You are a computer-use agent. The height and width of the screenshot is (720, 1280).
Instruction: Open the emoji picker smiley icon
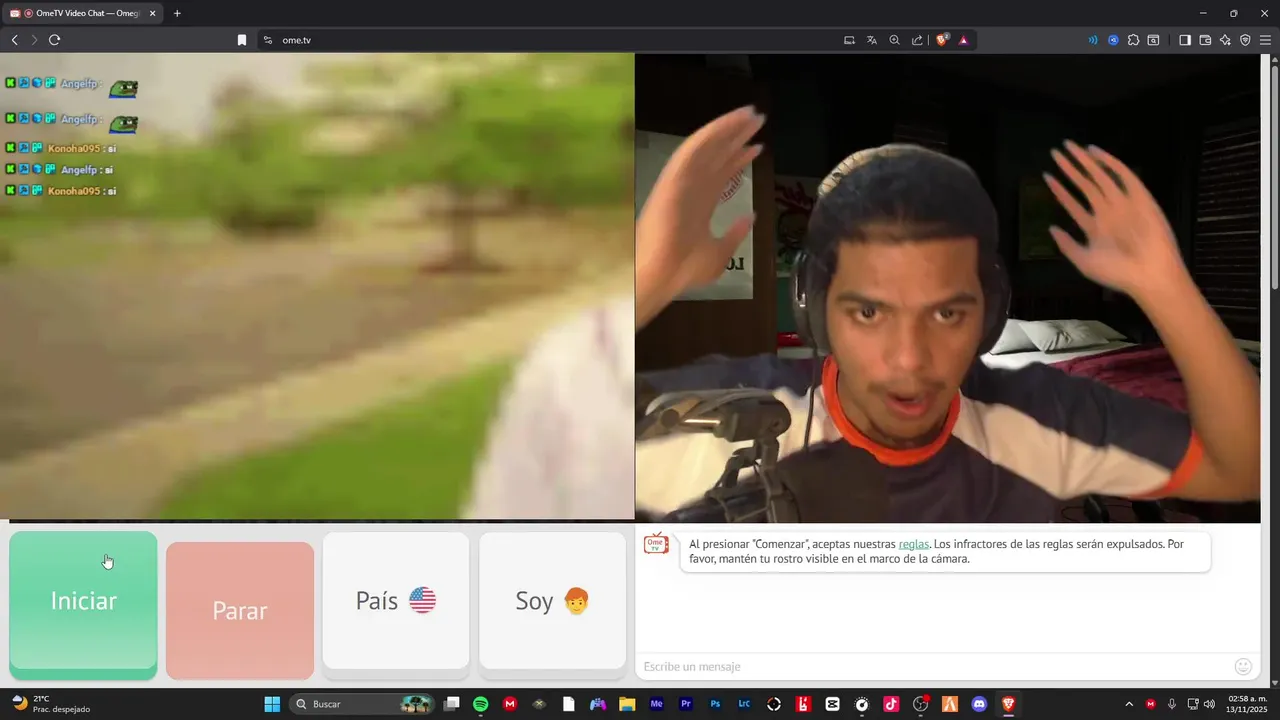click(1243, 666)
